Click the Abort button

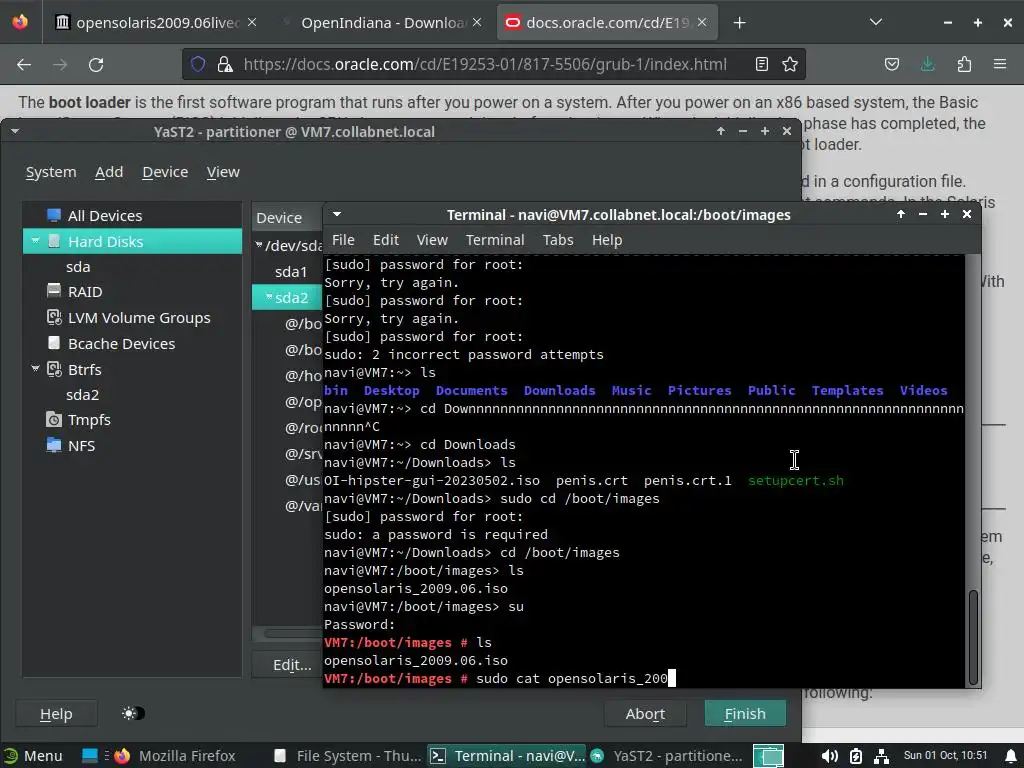[645, 714]
